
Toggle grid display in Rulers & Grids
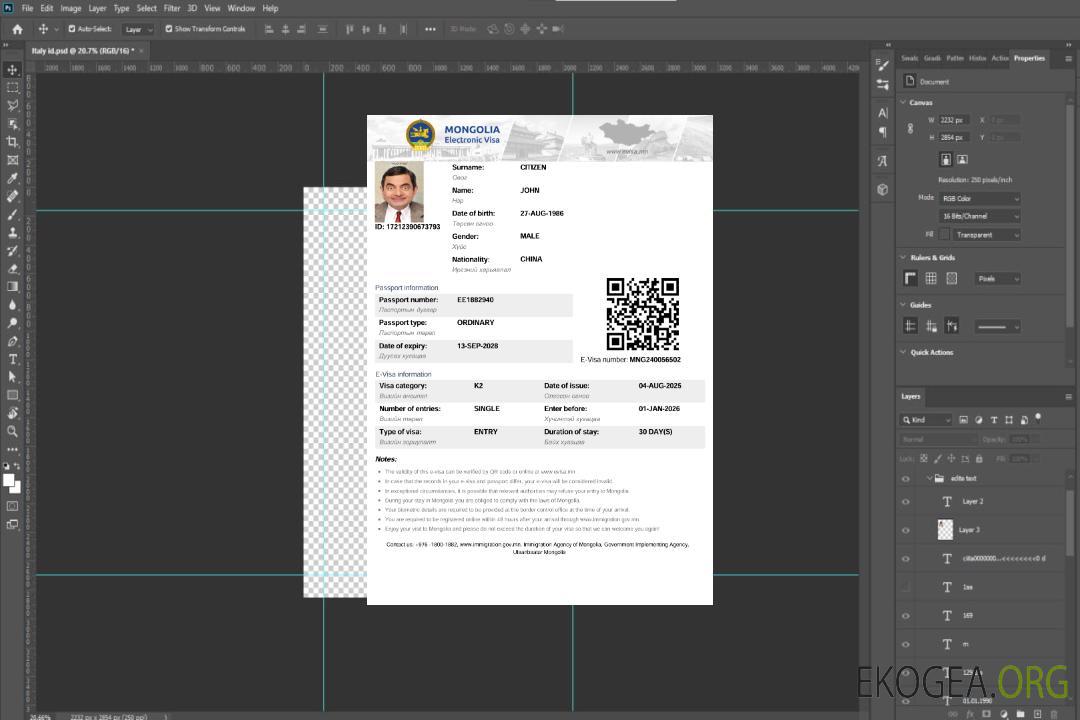[931, 278]
